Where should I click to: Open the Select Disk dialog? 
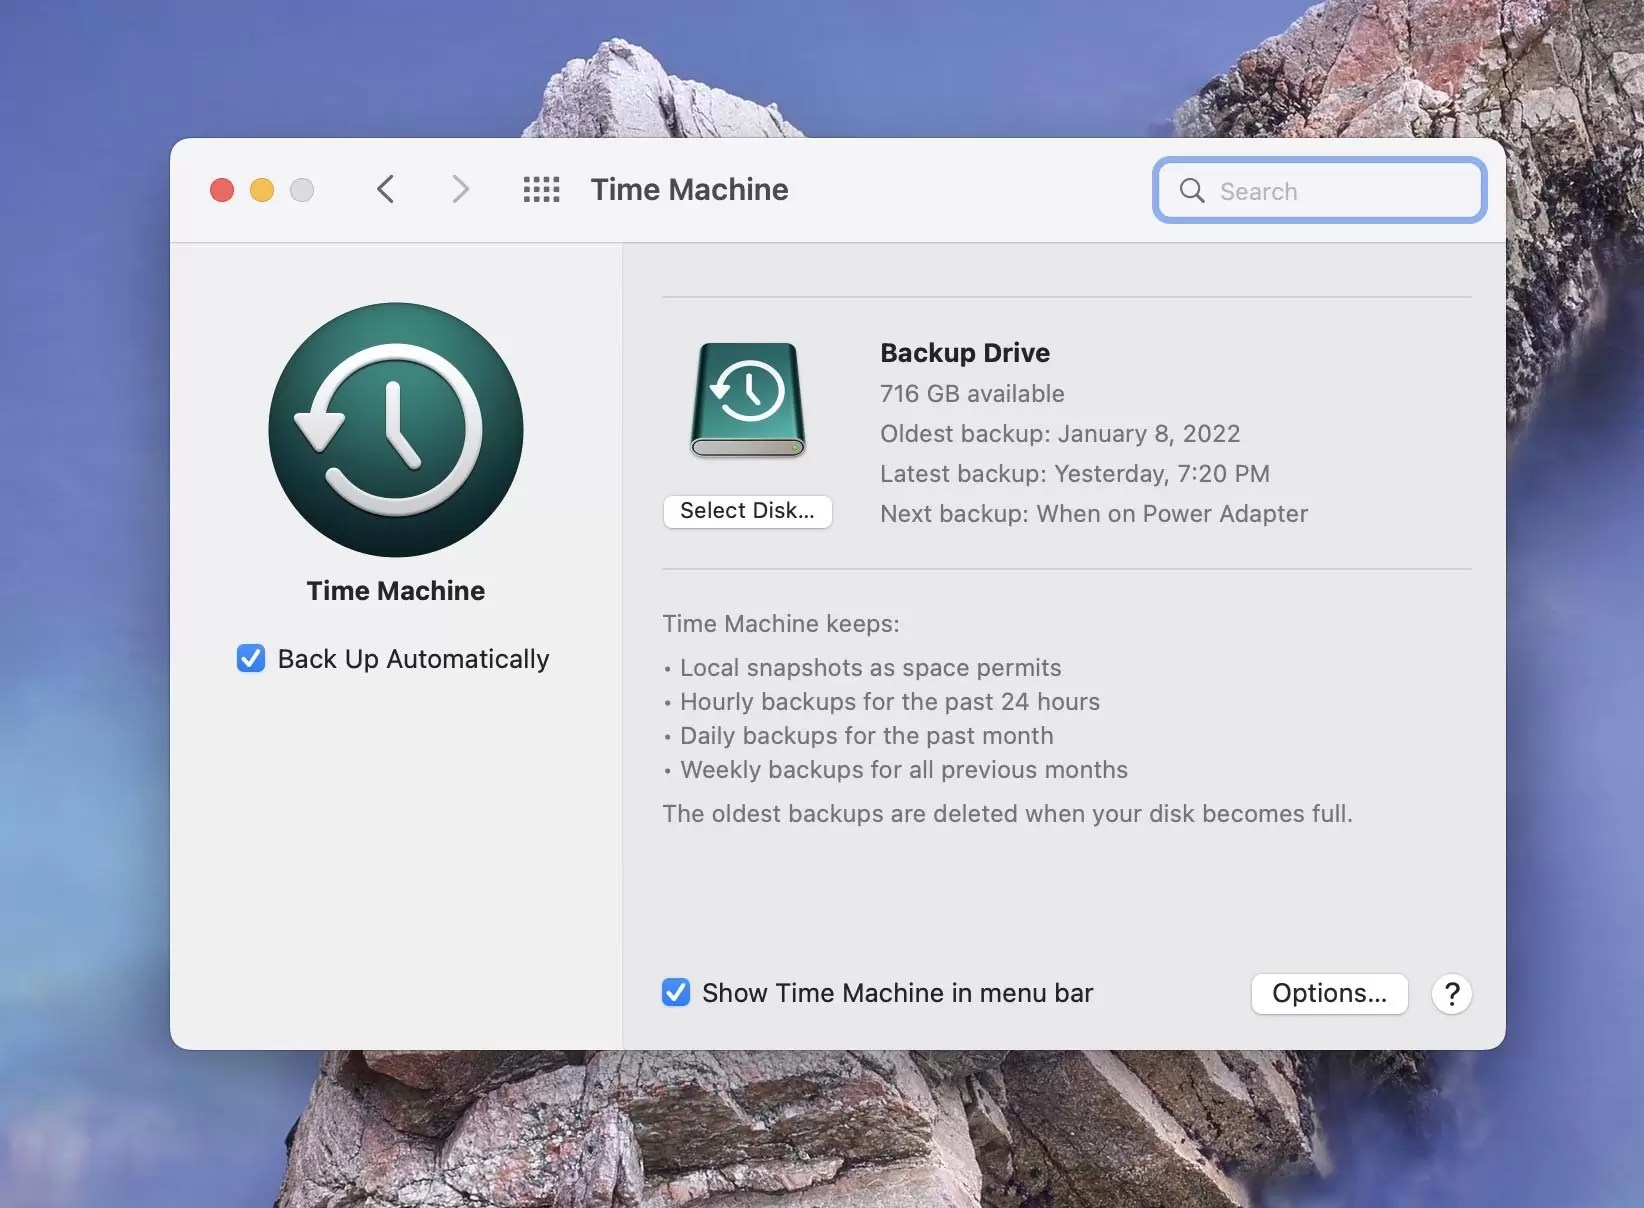[747, 511]
